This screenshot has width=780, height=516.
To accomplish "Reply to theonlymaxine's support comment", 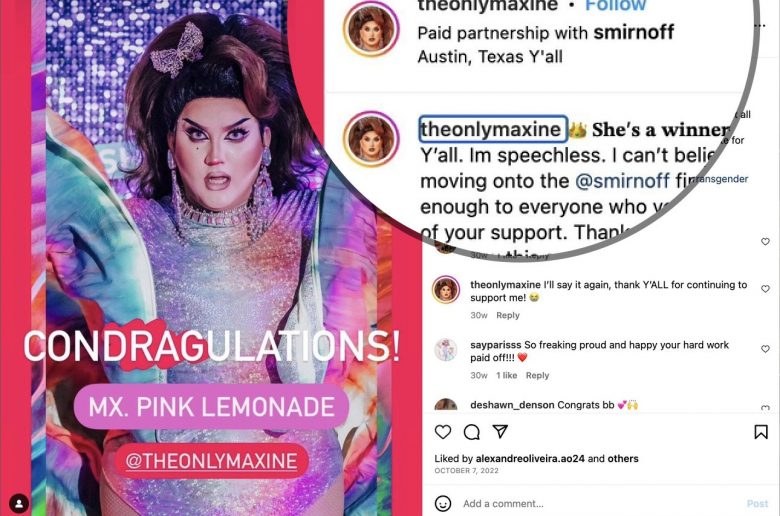I will click(508, 315).
